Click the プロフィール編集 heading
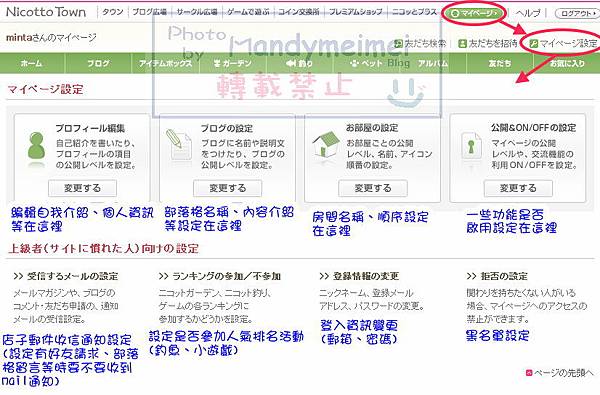Viewport: 600px width, 395px height. click(x=90, y=128)
